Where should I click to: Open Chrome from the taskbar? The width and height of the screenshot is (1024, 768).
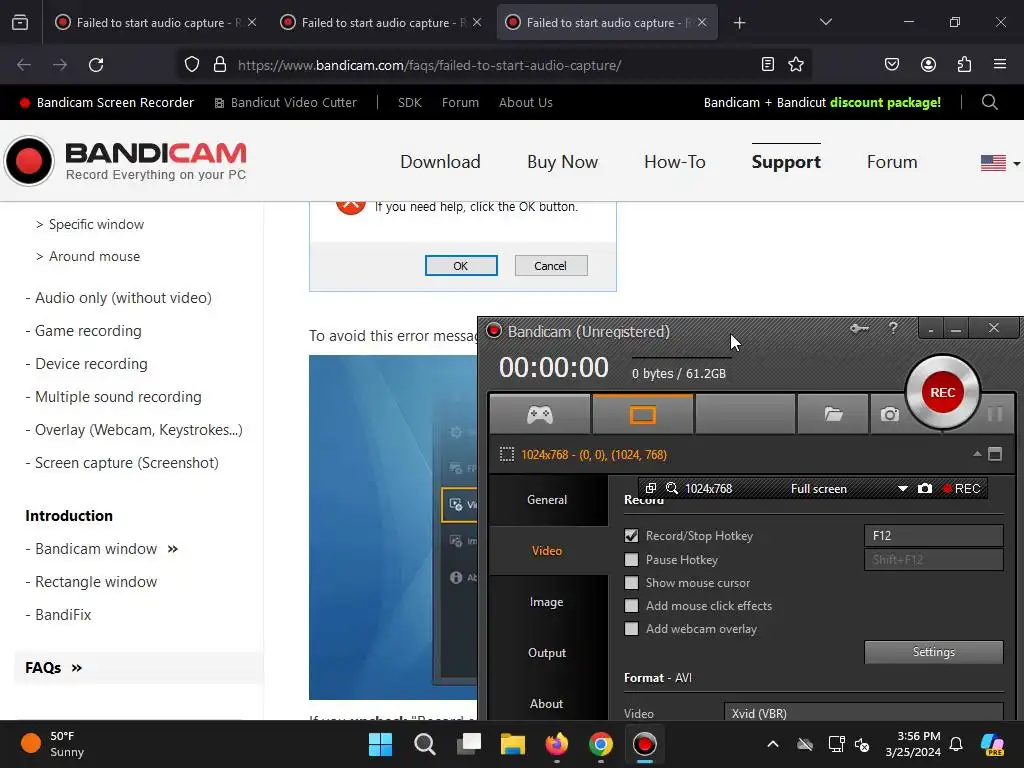coord(600,744)
